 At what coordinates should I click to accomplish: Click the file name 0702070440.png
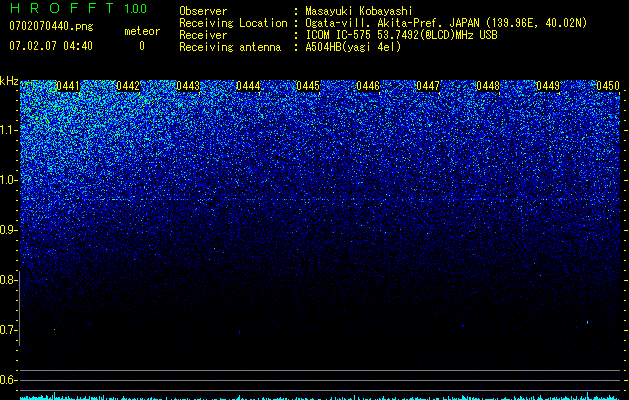pos(51,27)
